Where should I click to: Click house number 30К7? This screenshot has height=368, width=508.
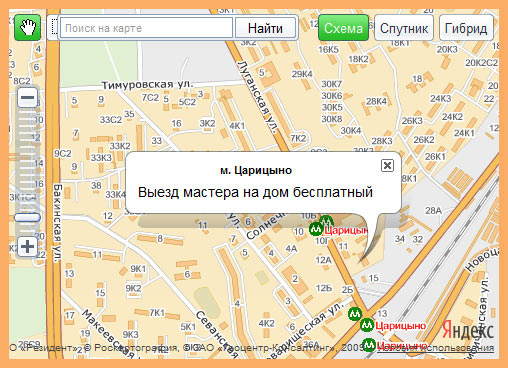click(x=332, y=84)
